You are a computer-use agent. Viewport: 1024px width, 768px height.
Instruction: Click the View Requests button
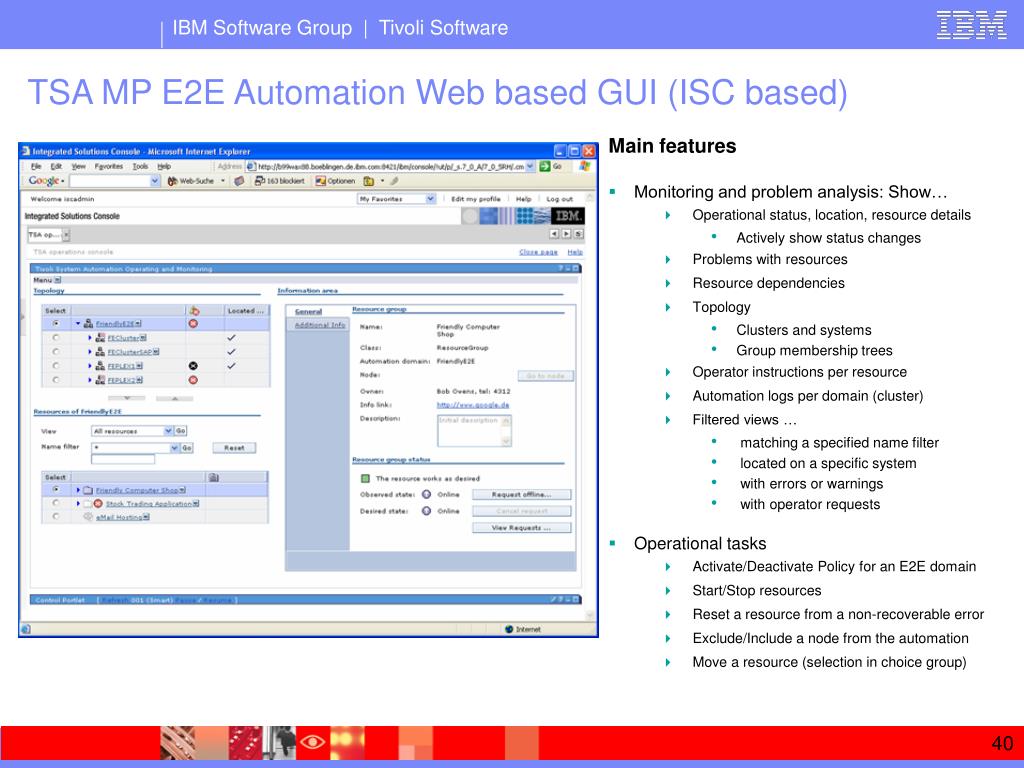[x=521, y=528]
